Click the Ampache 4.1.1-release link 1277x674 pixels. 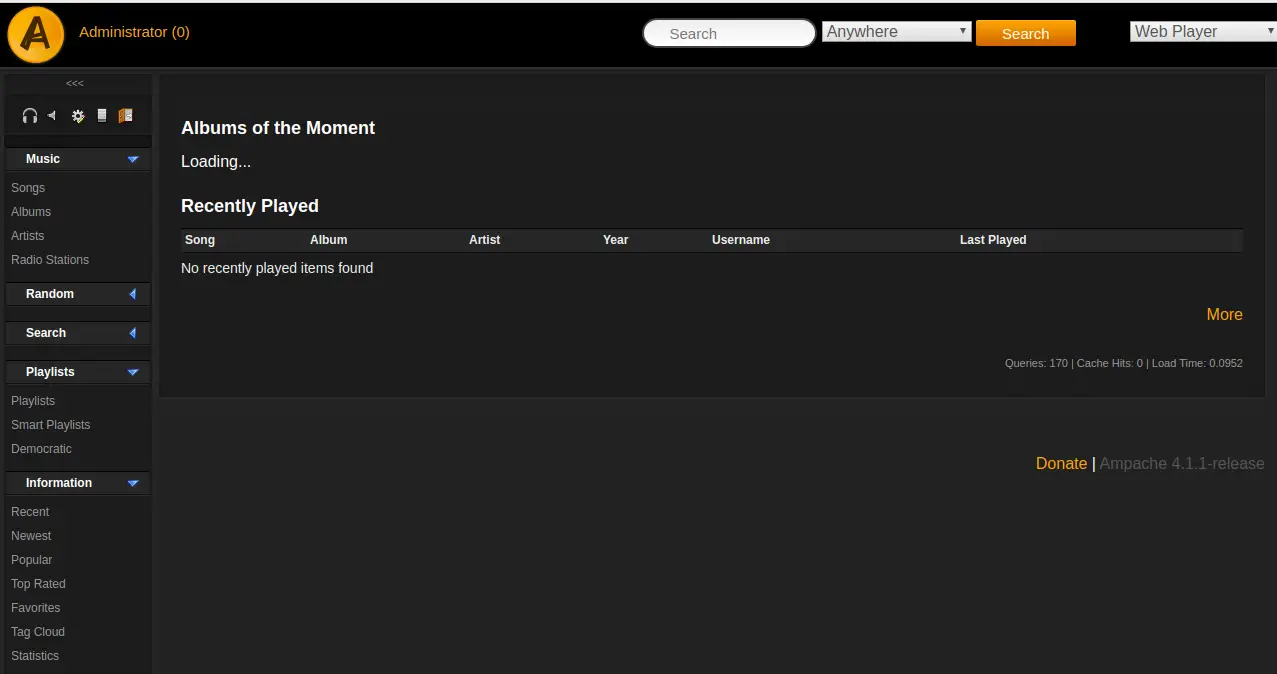coord(1182,464)
